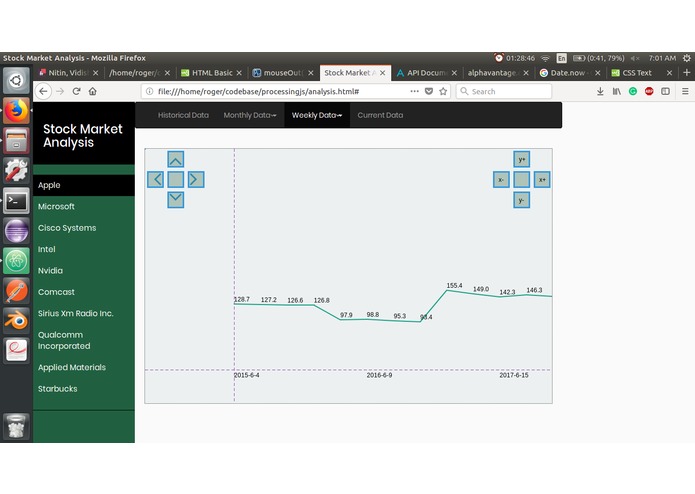Viewport: 695px width, 494px height.
Task: Click the red Adblock extension icon
Action: pyautogui.click(x=649, y=91)
